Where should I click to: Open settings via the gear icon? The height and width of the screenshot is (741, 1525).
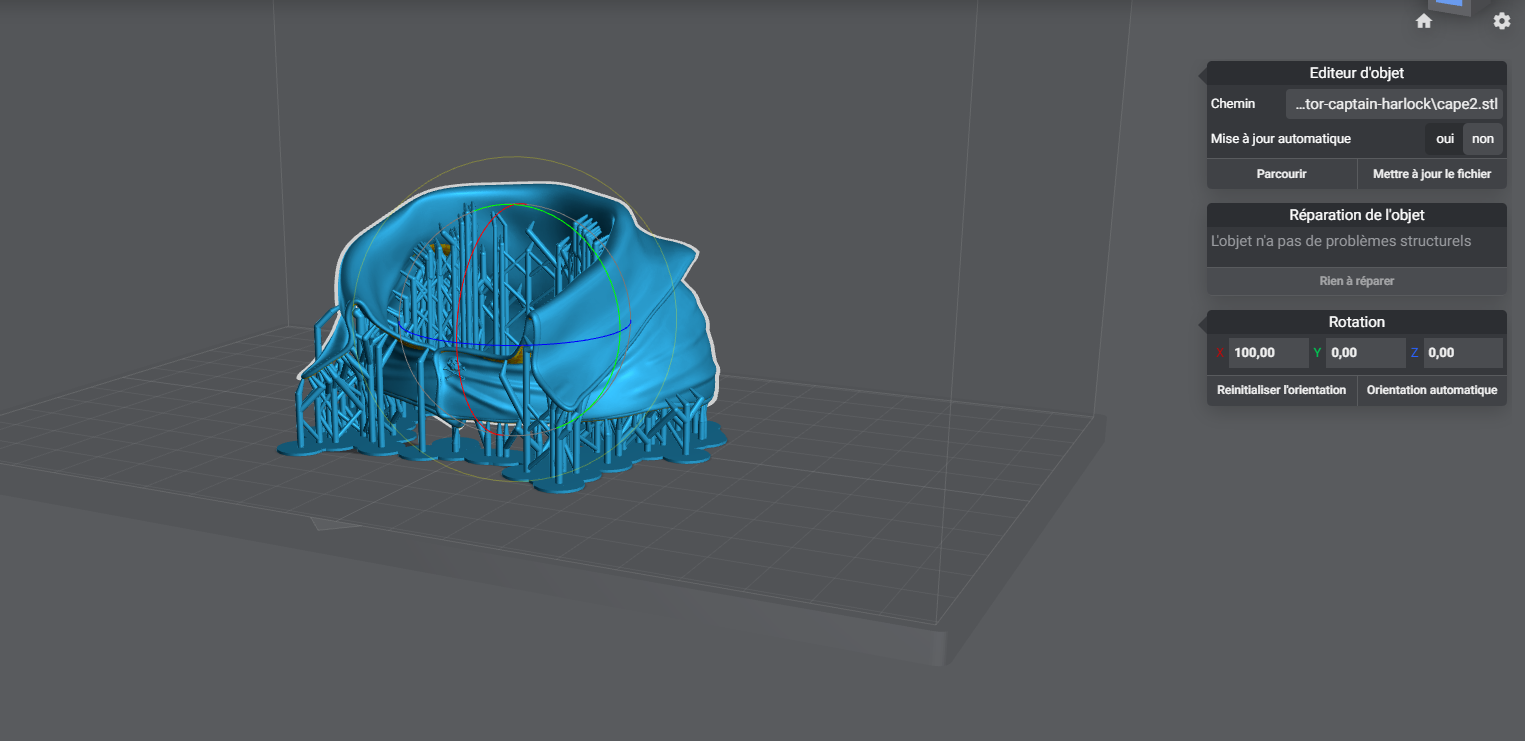[x=1502, y=21]
